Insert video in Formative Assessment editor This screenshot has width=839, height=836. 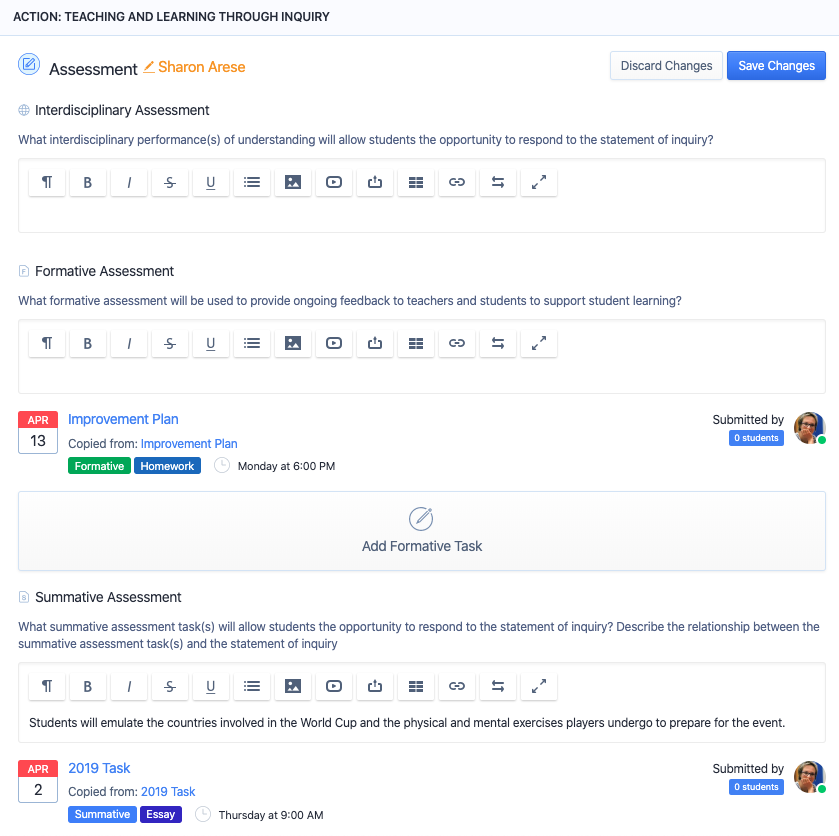click(334, 343)
